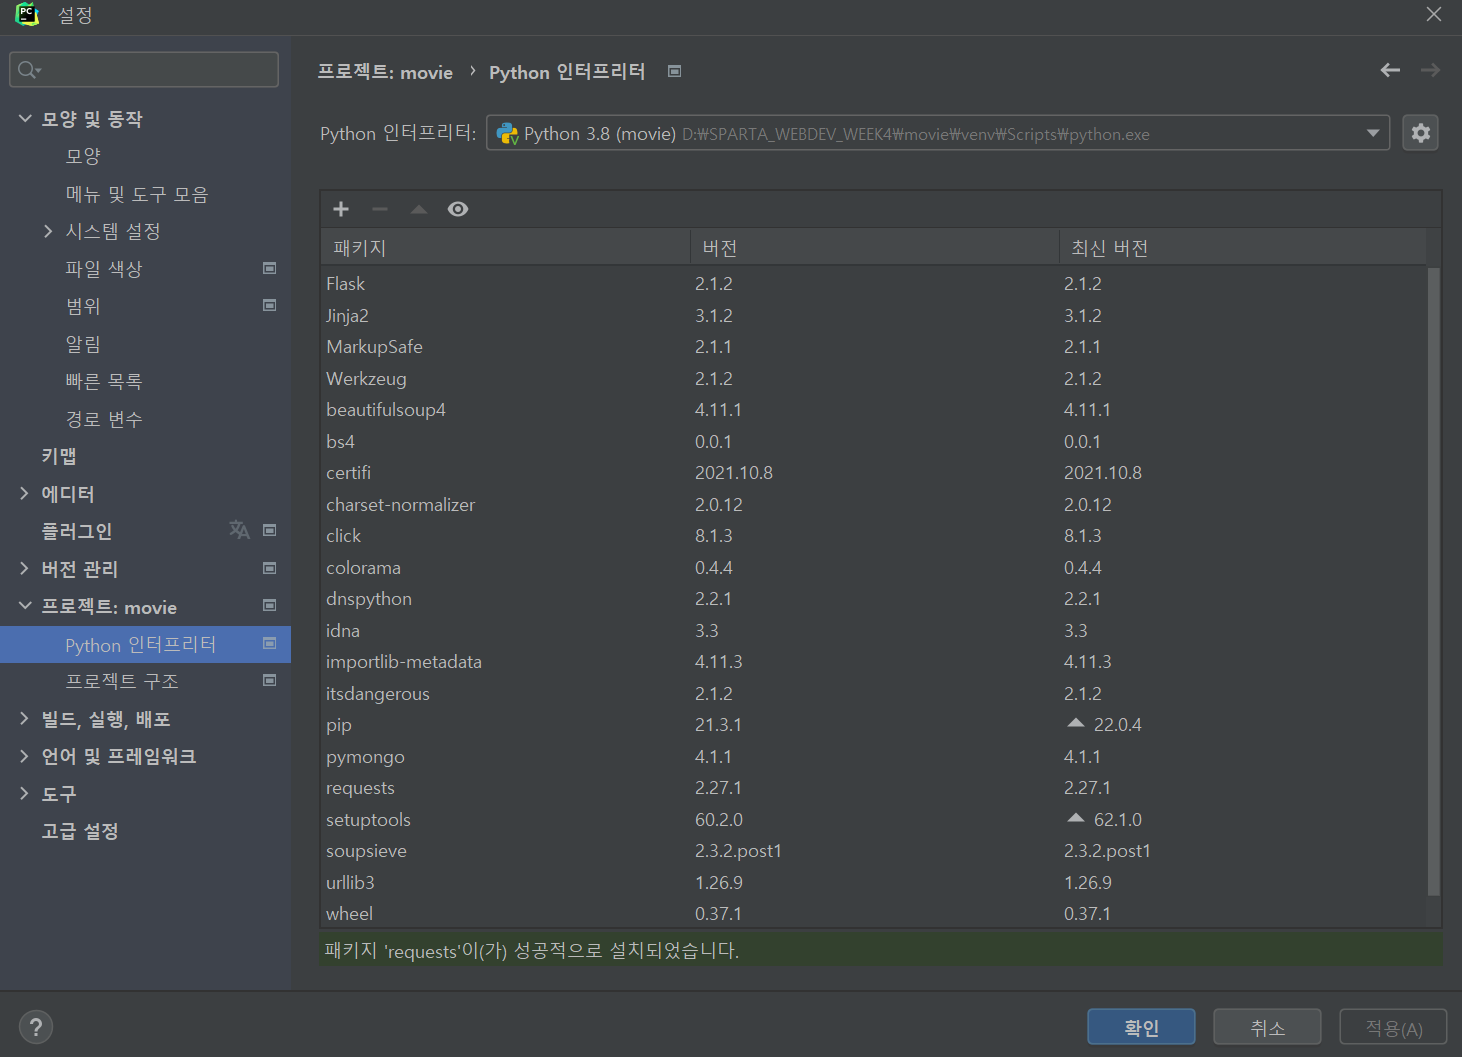
Task: Click the PyCharm logo in title bar
Action: pos(27,15)
